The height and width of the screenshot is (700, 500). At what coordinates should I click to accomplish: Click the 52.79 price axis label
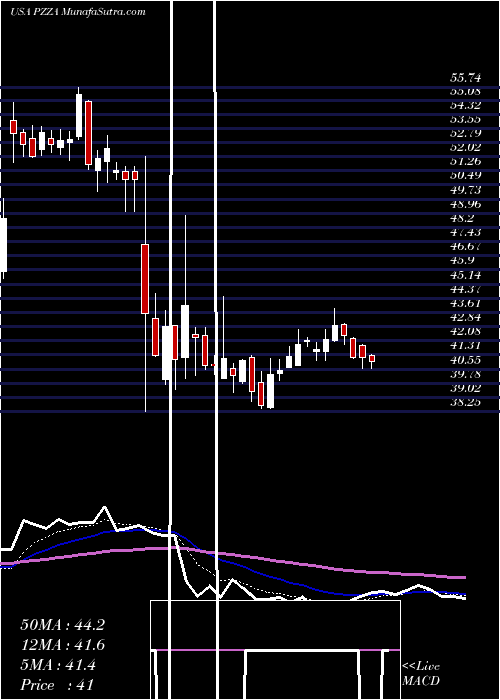coord(466,133)
